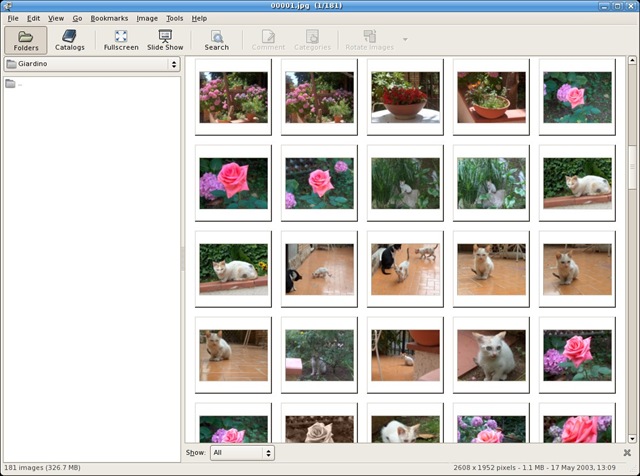The width and height of the screenshot is (640, 476).
Task: Open the Tools menu
Action: click(x=174, y=18)
